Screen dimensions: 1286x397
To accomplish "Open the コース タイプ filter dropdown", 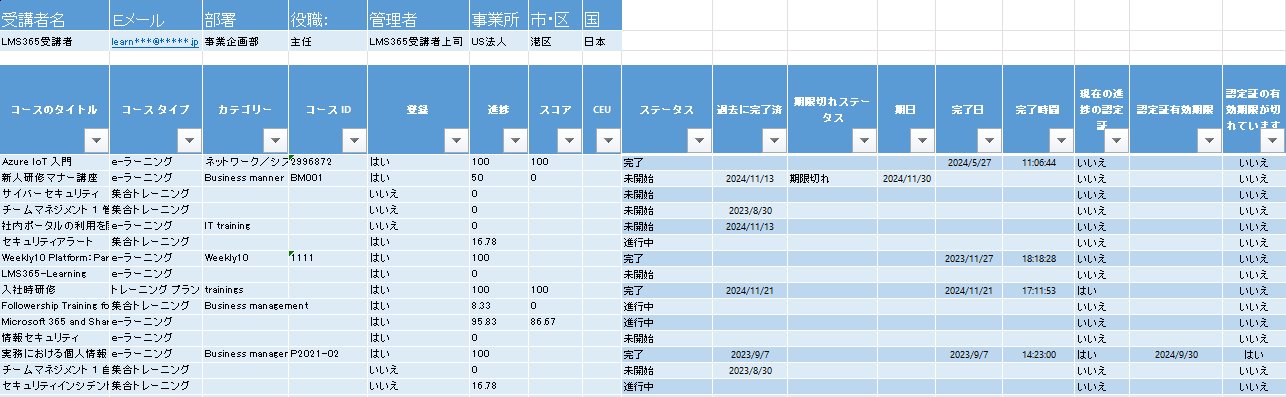I will (x=190, y=140).
